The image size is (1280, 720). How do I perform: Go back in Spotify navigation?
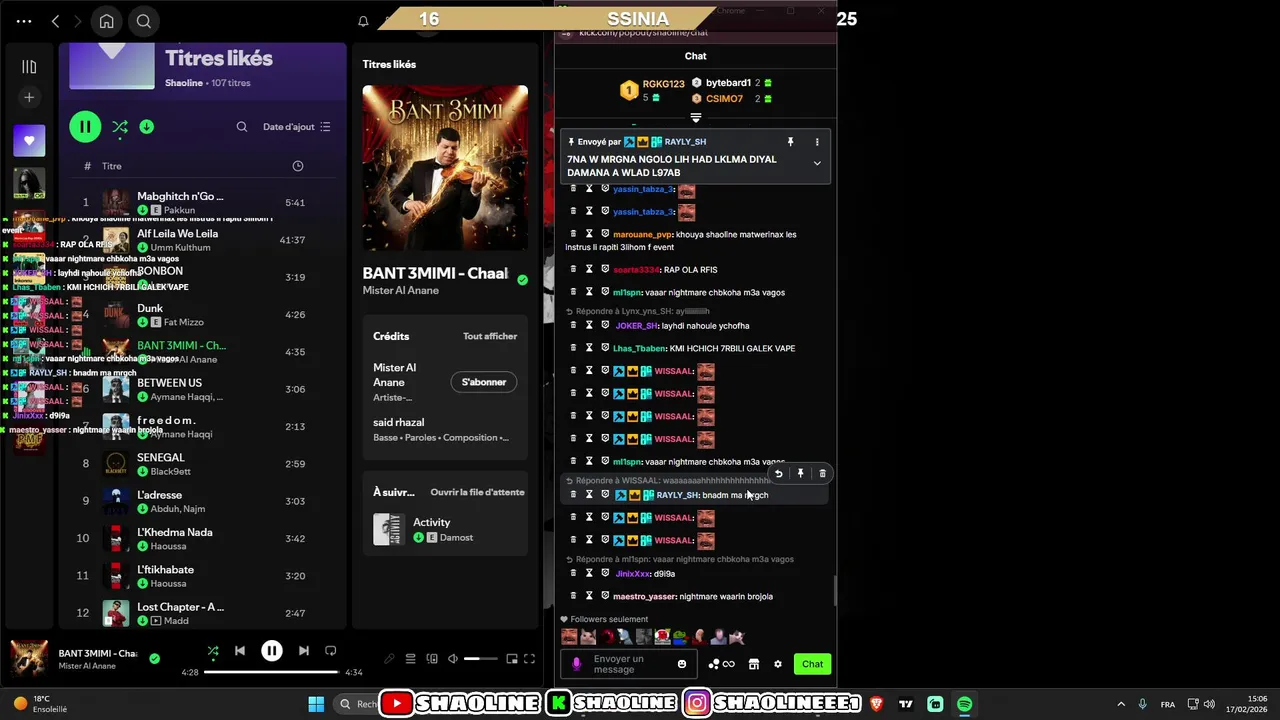click(x=56, y=21)
